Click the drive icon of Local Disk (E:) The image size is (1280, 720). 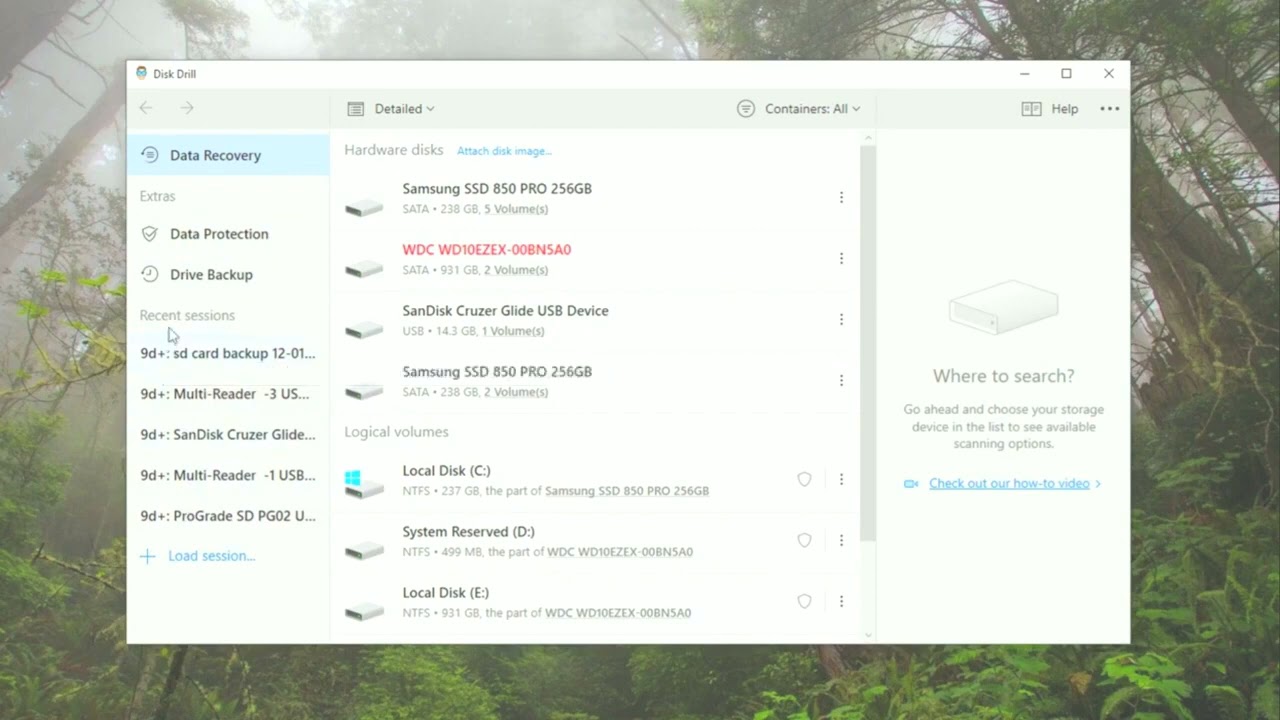click(364, 611)
